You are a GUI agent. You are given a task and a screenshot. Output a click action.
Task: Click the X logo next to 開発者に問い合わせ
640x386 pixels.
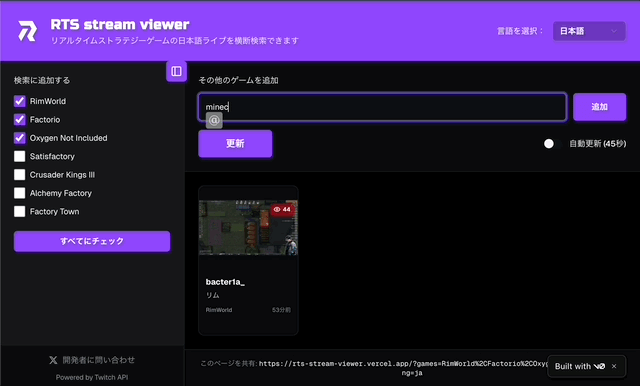coord(53,360)
